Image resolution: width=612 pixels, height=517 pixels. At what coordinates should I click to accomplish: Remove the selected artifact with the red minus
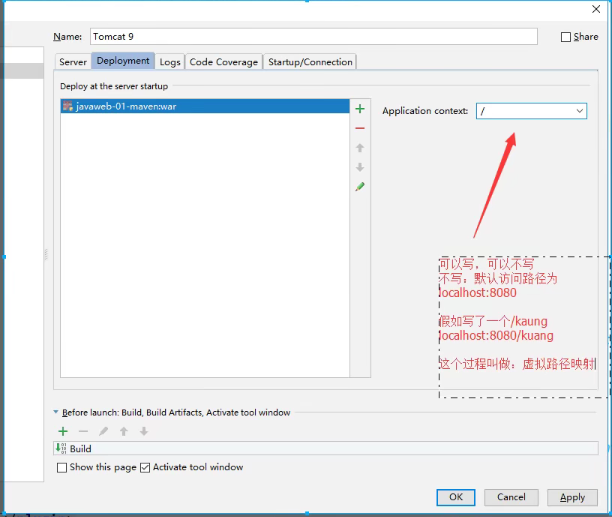(x=360, y=128)
